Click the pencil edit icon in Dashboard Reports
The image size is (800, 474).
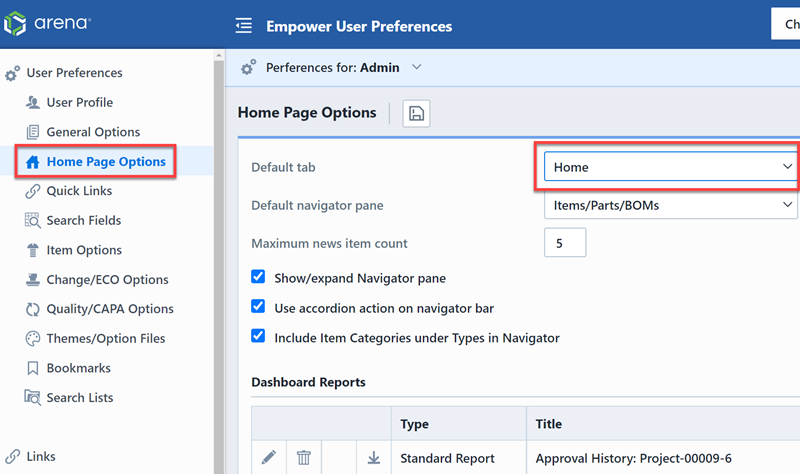(x=268, y=458)
